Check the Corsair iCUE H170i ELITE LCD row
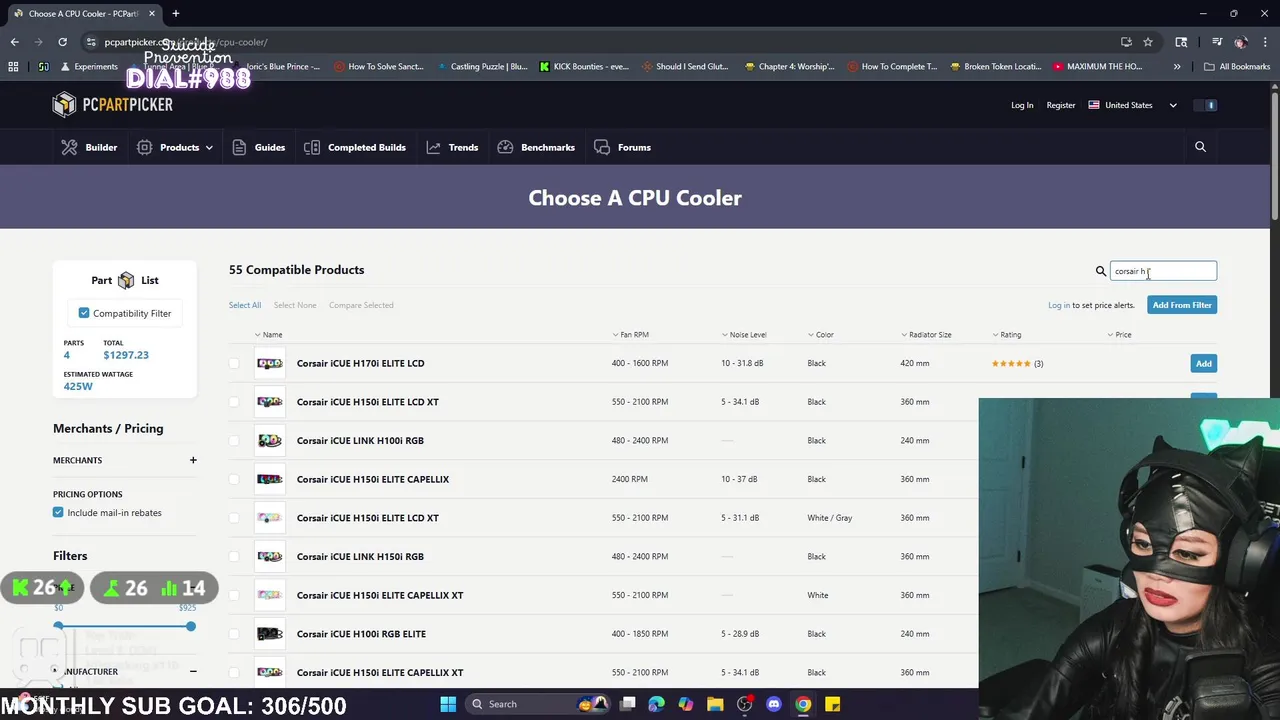 (234, 363)
